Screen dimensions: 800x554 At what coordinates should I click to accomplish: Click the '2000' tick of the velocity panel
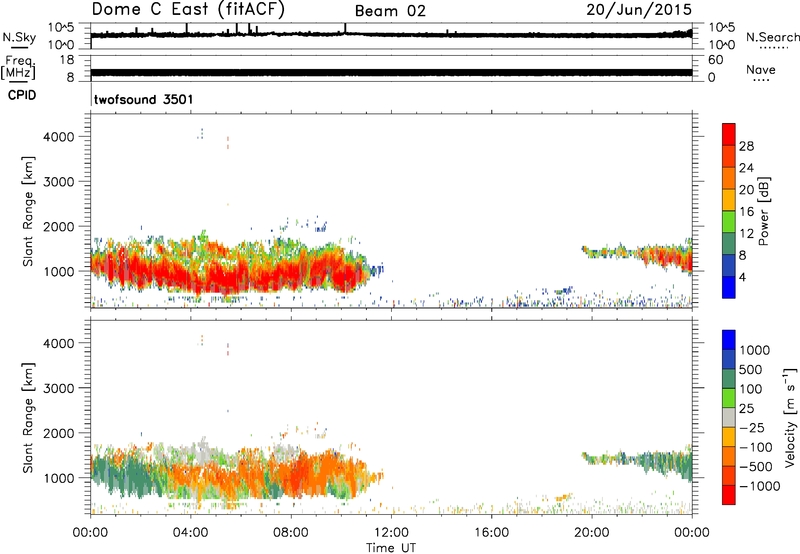tap(58, 433)
